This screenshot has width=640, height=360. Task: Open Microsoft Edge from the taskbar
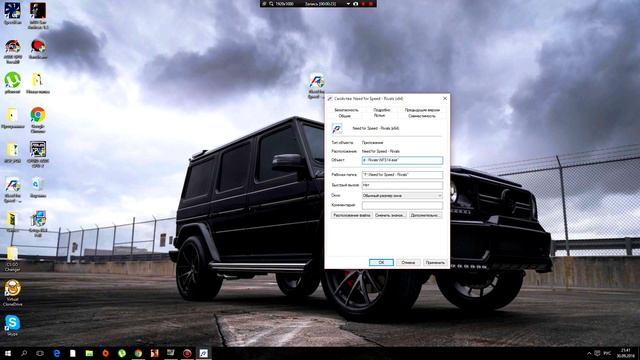click(x=57, y=353)
